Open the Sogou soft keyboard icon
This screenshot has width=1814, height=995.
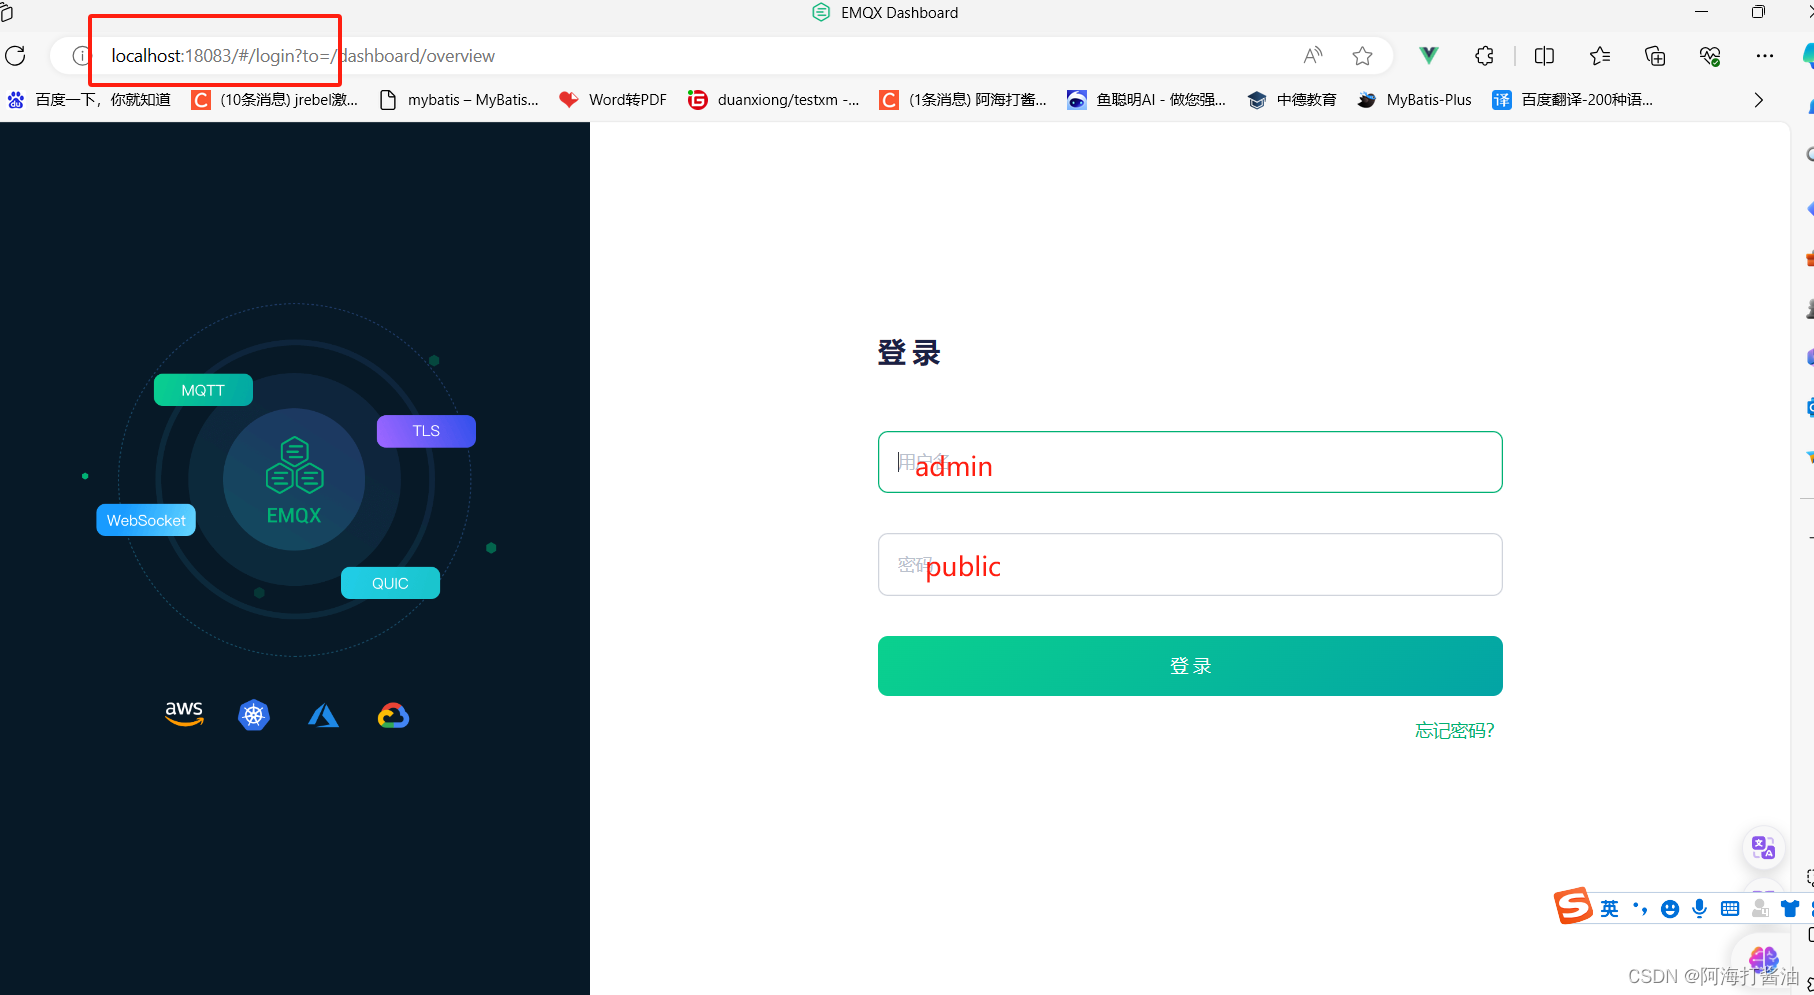pyautogui.click(x=1730, y=908)
